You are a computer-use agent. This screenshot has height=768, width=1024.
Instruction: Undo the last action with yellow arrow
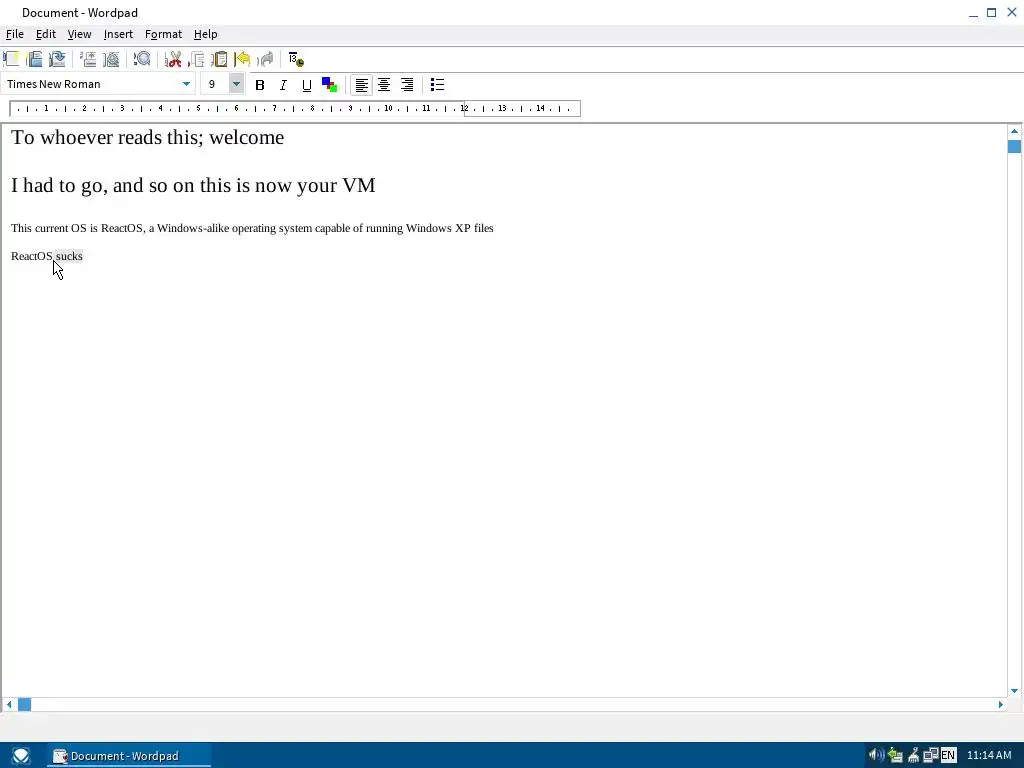242,59
